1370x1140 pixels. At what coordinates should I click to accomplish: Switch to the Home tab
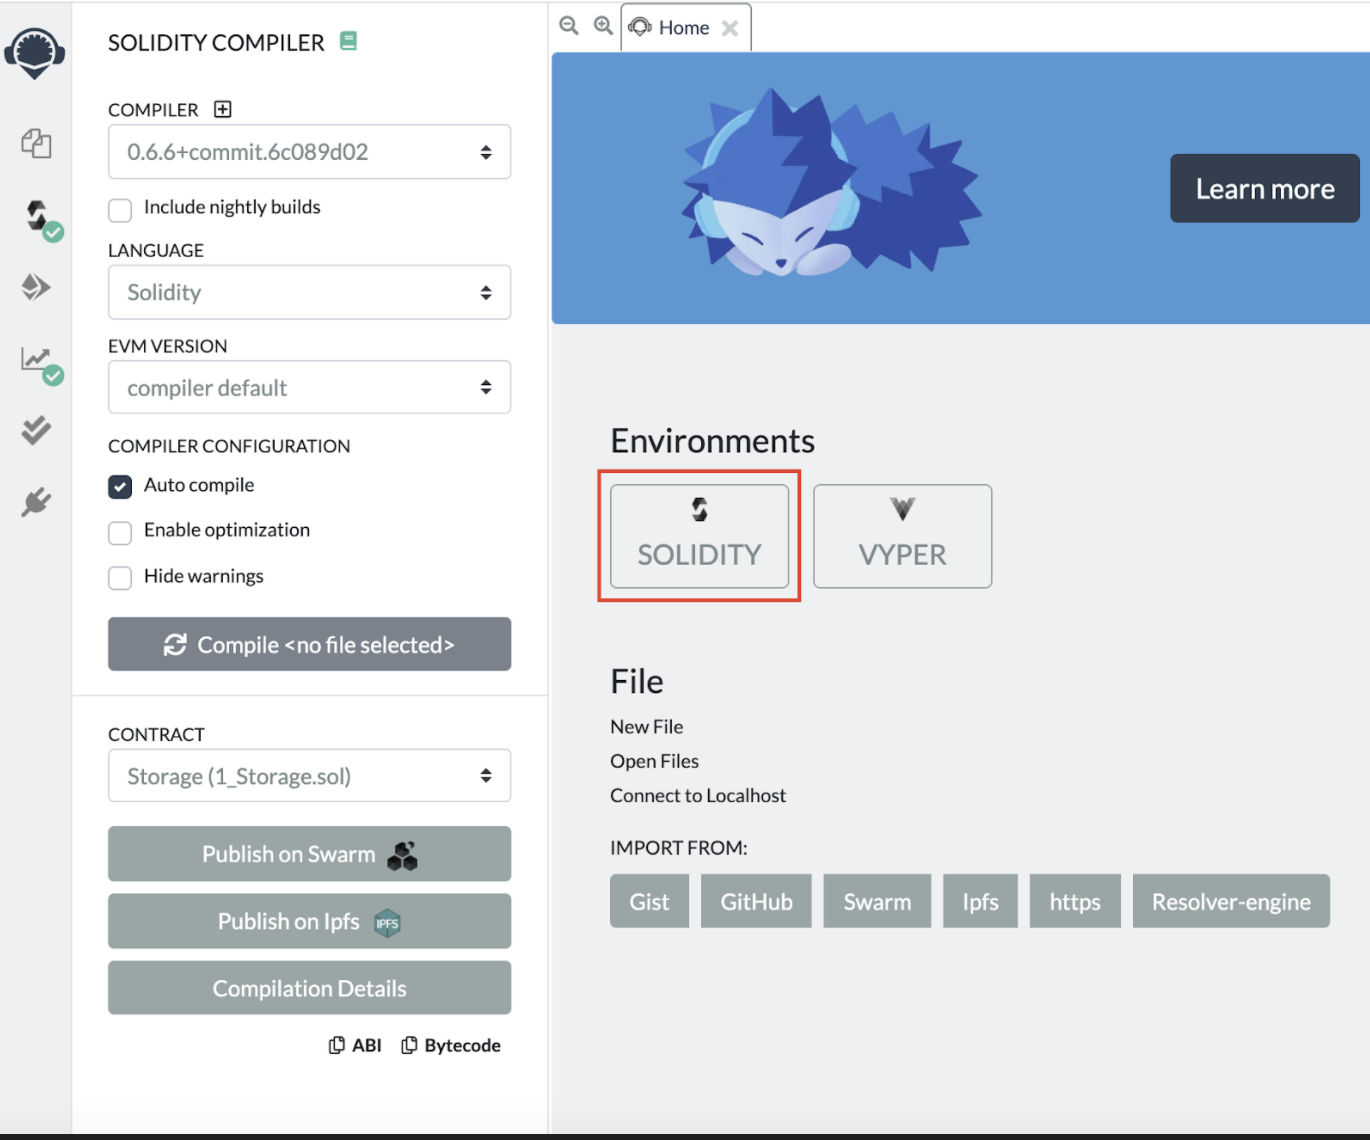click(x=684, y=28)
